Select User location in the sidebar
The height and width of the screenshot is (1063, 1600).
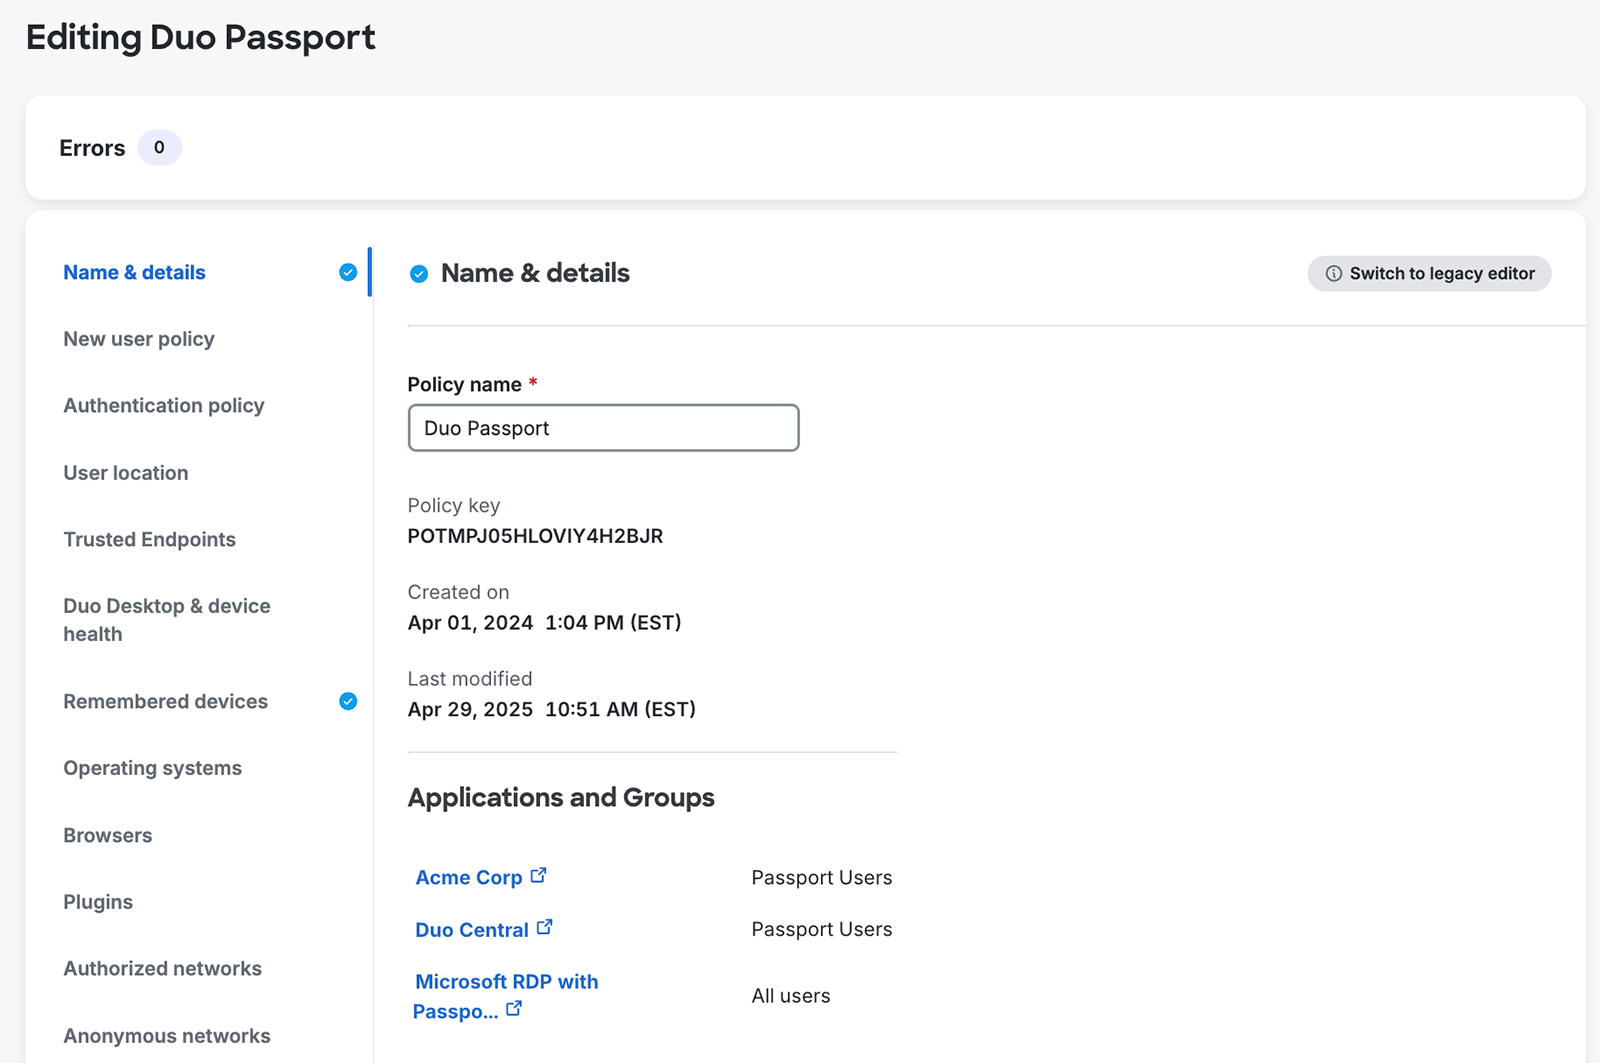(125, 472)
